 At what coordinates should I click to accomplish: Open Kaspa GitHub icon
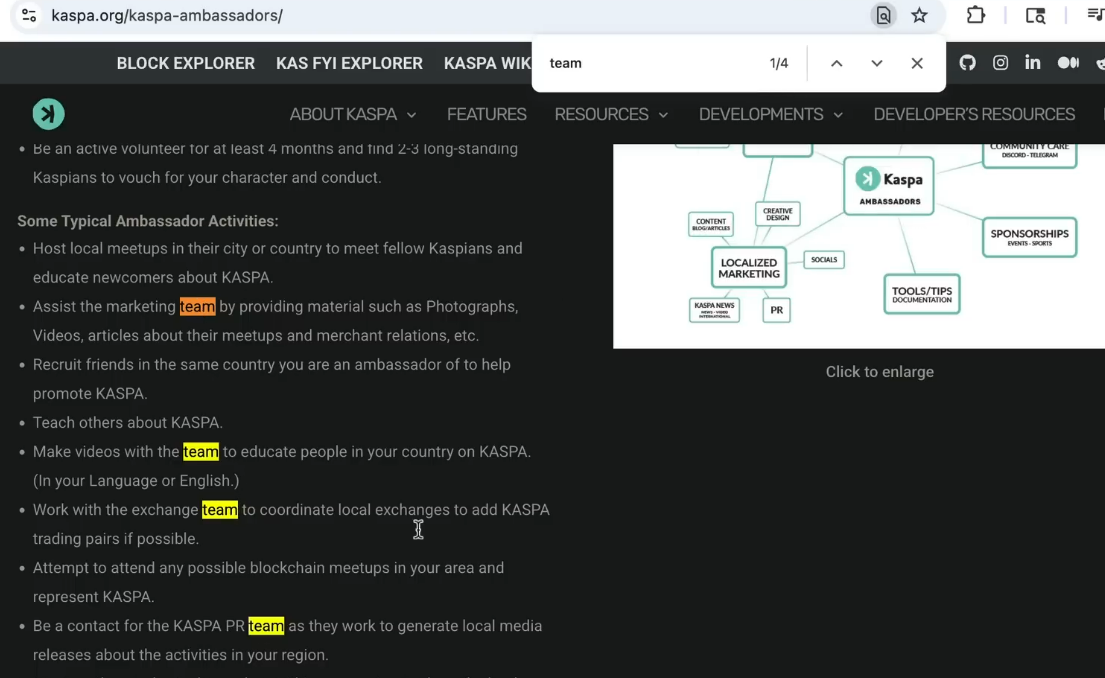point(968,63)
